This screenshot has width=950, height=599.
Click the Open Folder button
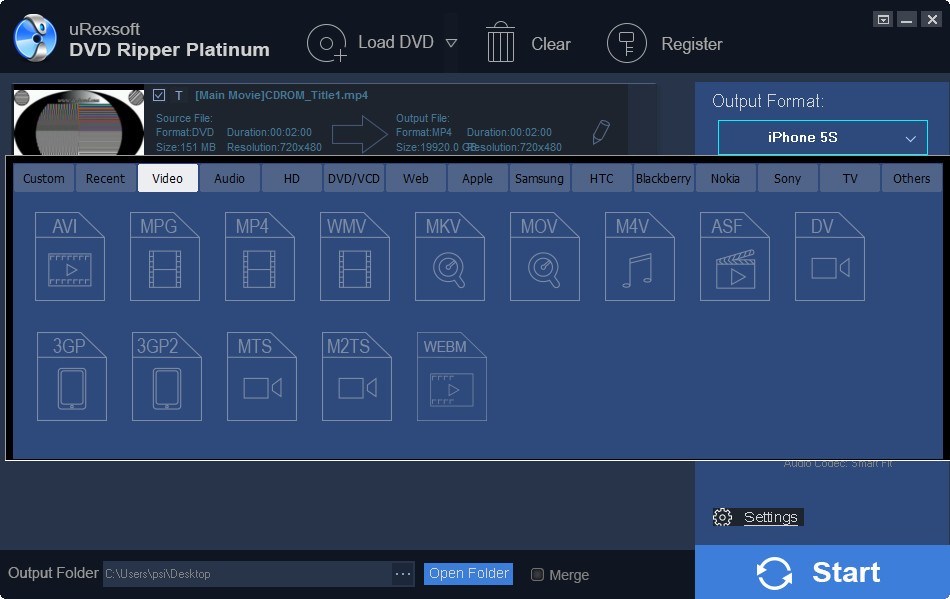[468, 574]
